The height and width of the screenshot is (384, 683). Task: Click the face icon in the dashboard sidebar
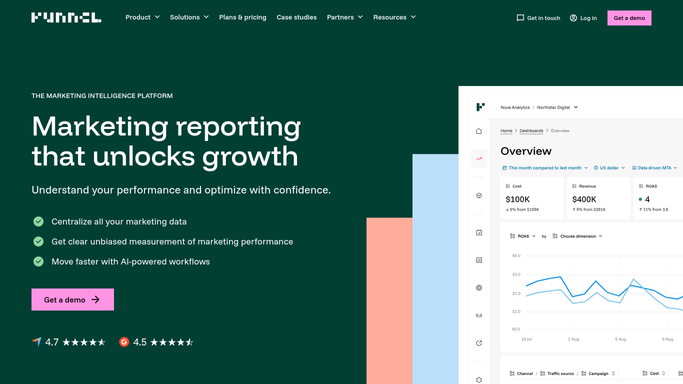[479, 195]
